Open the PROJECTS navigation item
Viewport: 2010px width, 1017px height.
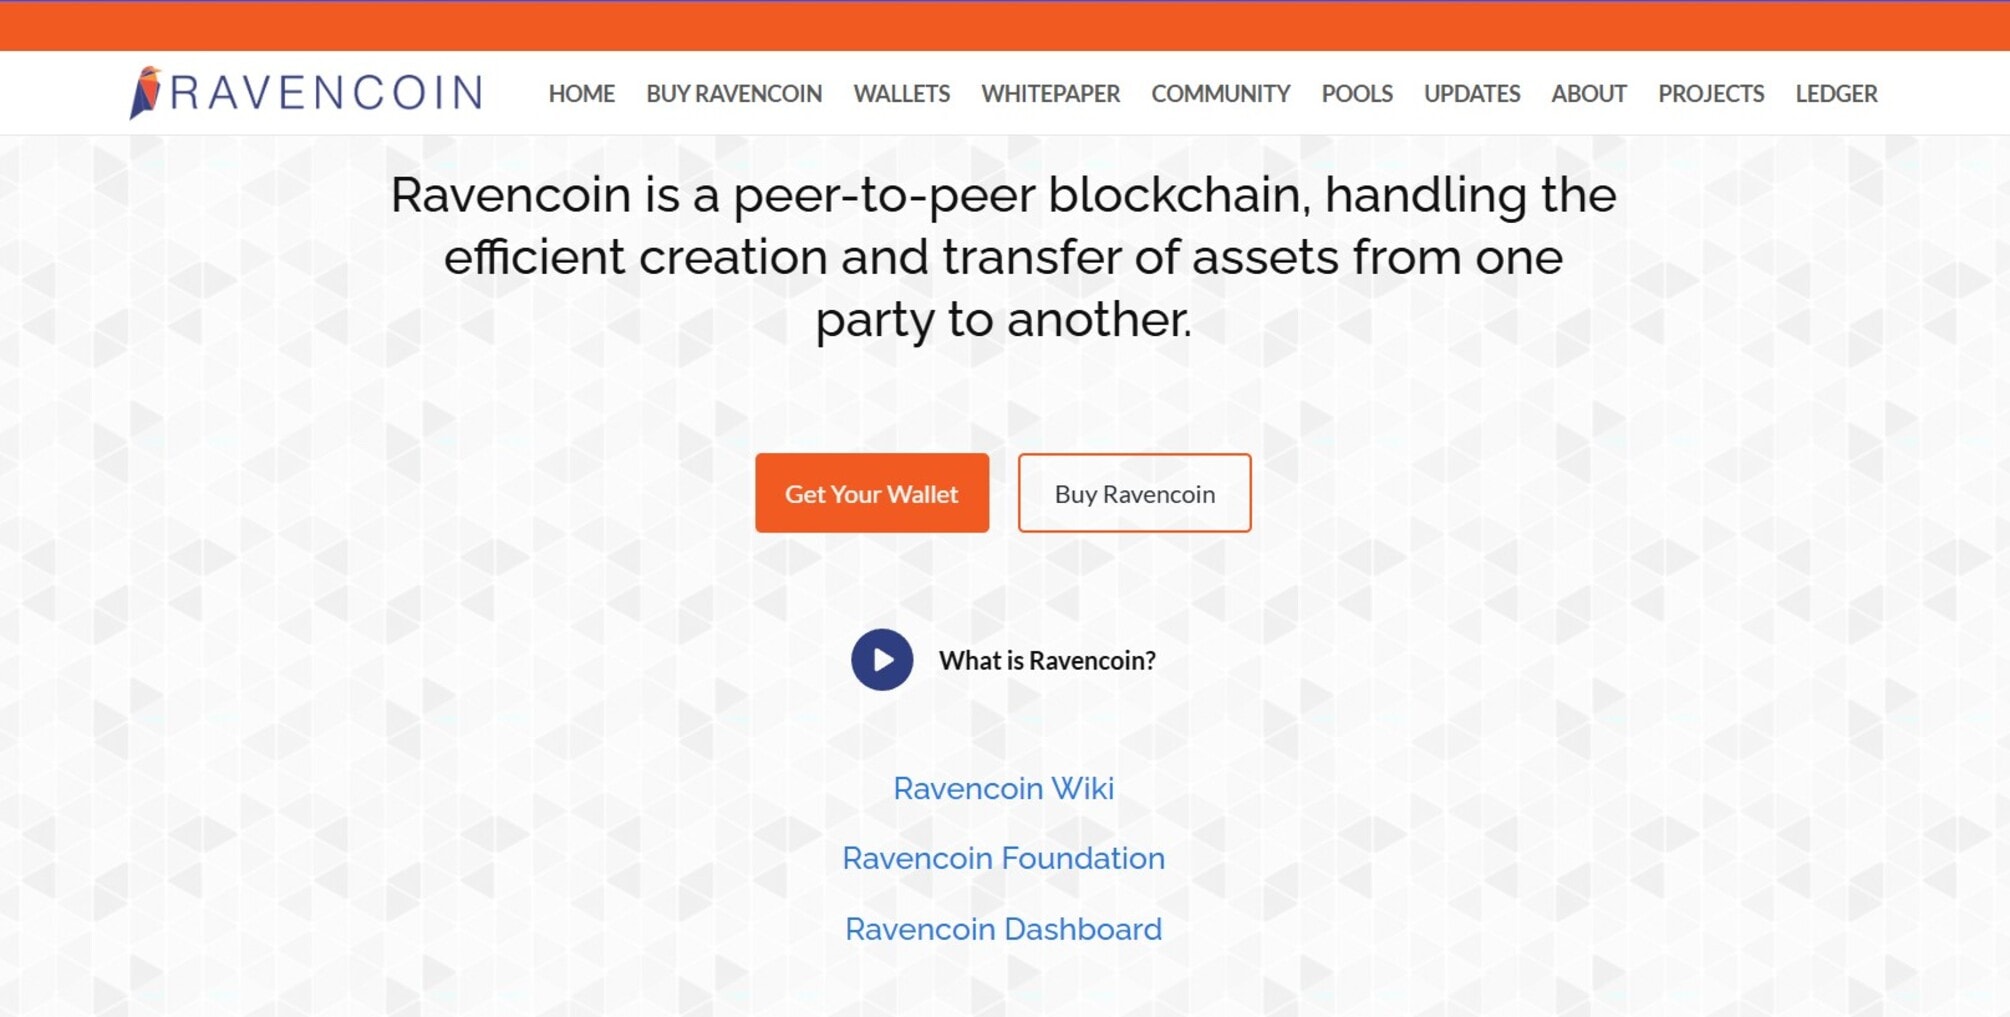click(1712, 93)
